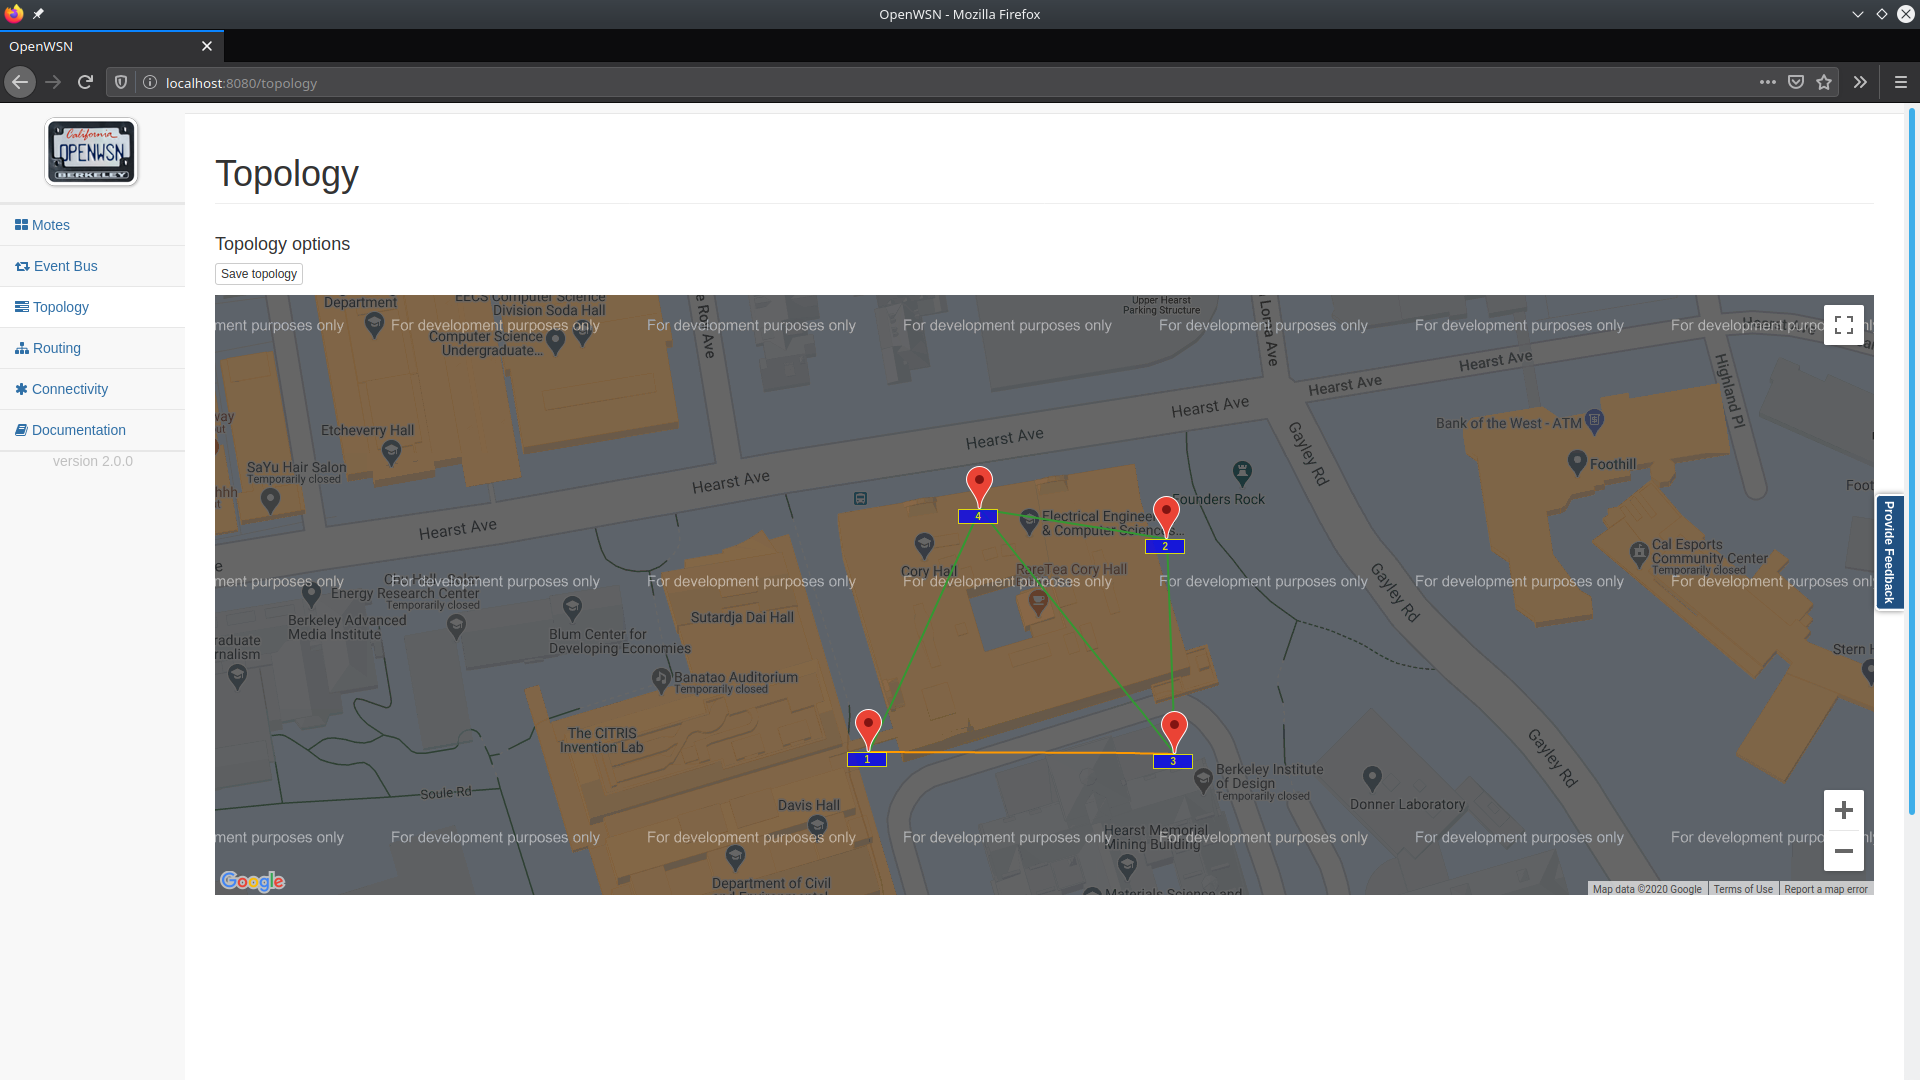Screen dimensions: 1920x1080
Task: Open the Firefox hamburger menu
Action: tap(1901, 83)
